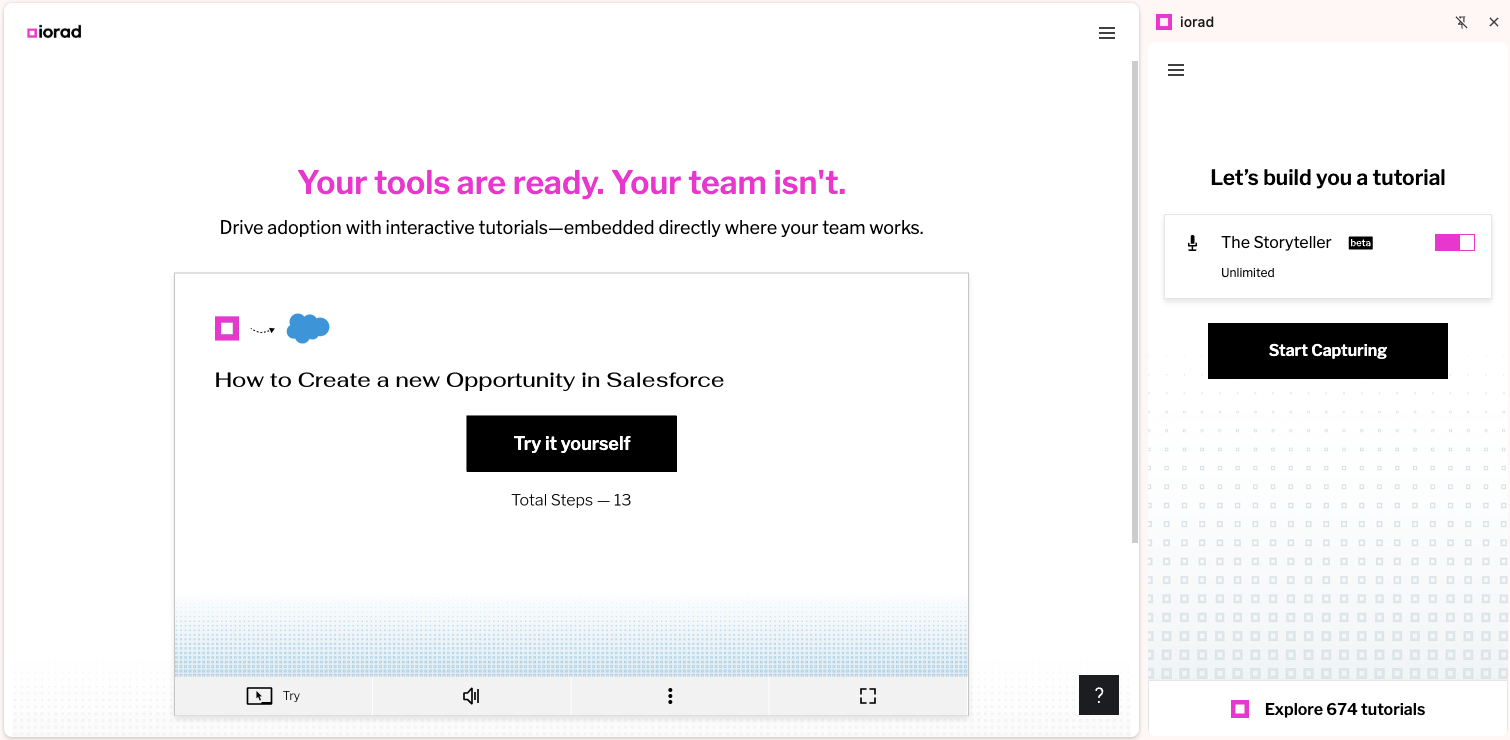Viewport: 1510px width, 740px height.
Task: Toggle The Storyteller switch off
Action: (x=1455, y=242)
